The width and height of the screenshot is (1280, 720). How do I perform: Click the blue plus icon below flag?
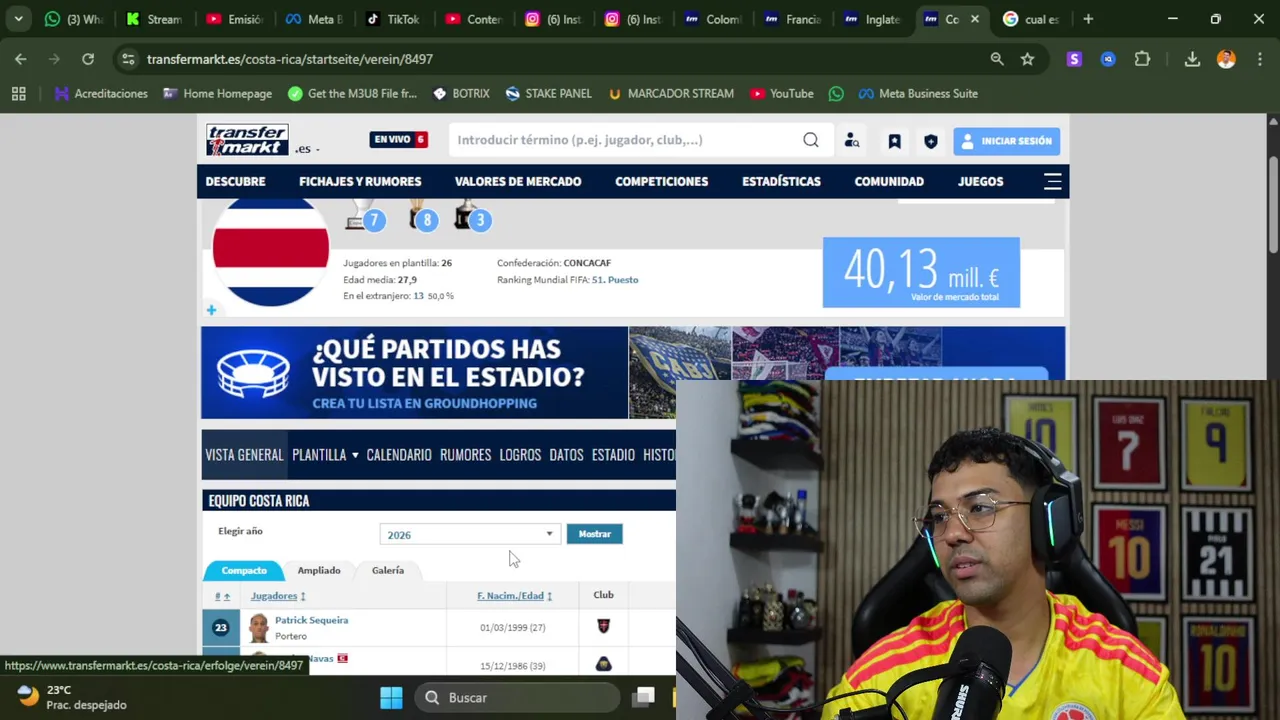pyautogui.click(x=211, y=310)
